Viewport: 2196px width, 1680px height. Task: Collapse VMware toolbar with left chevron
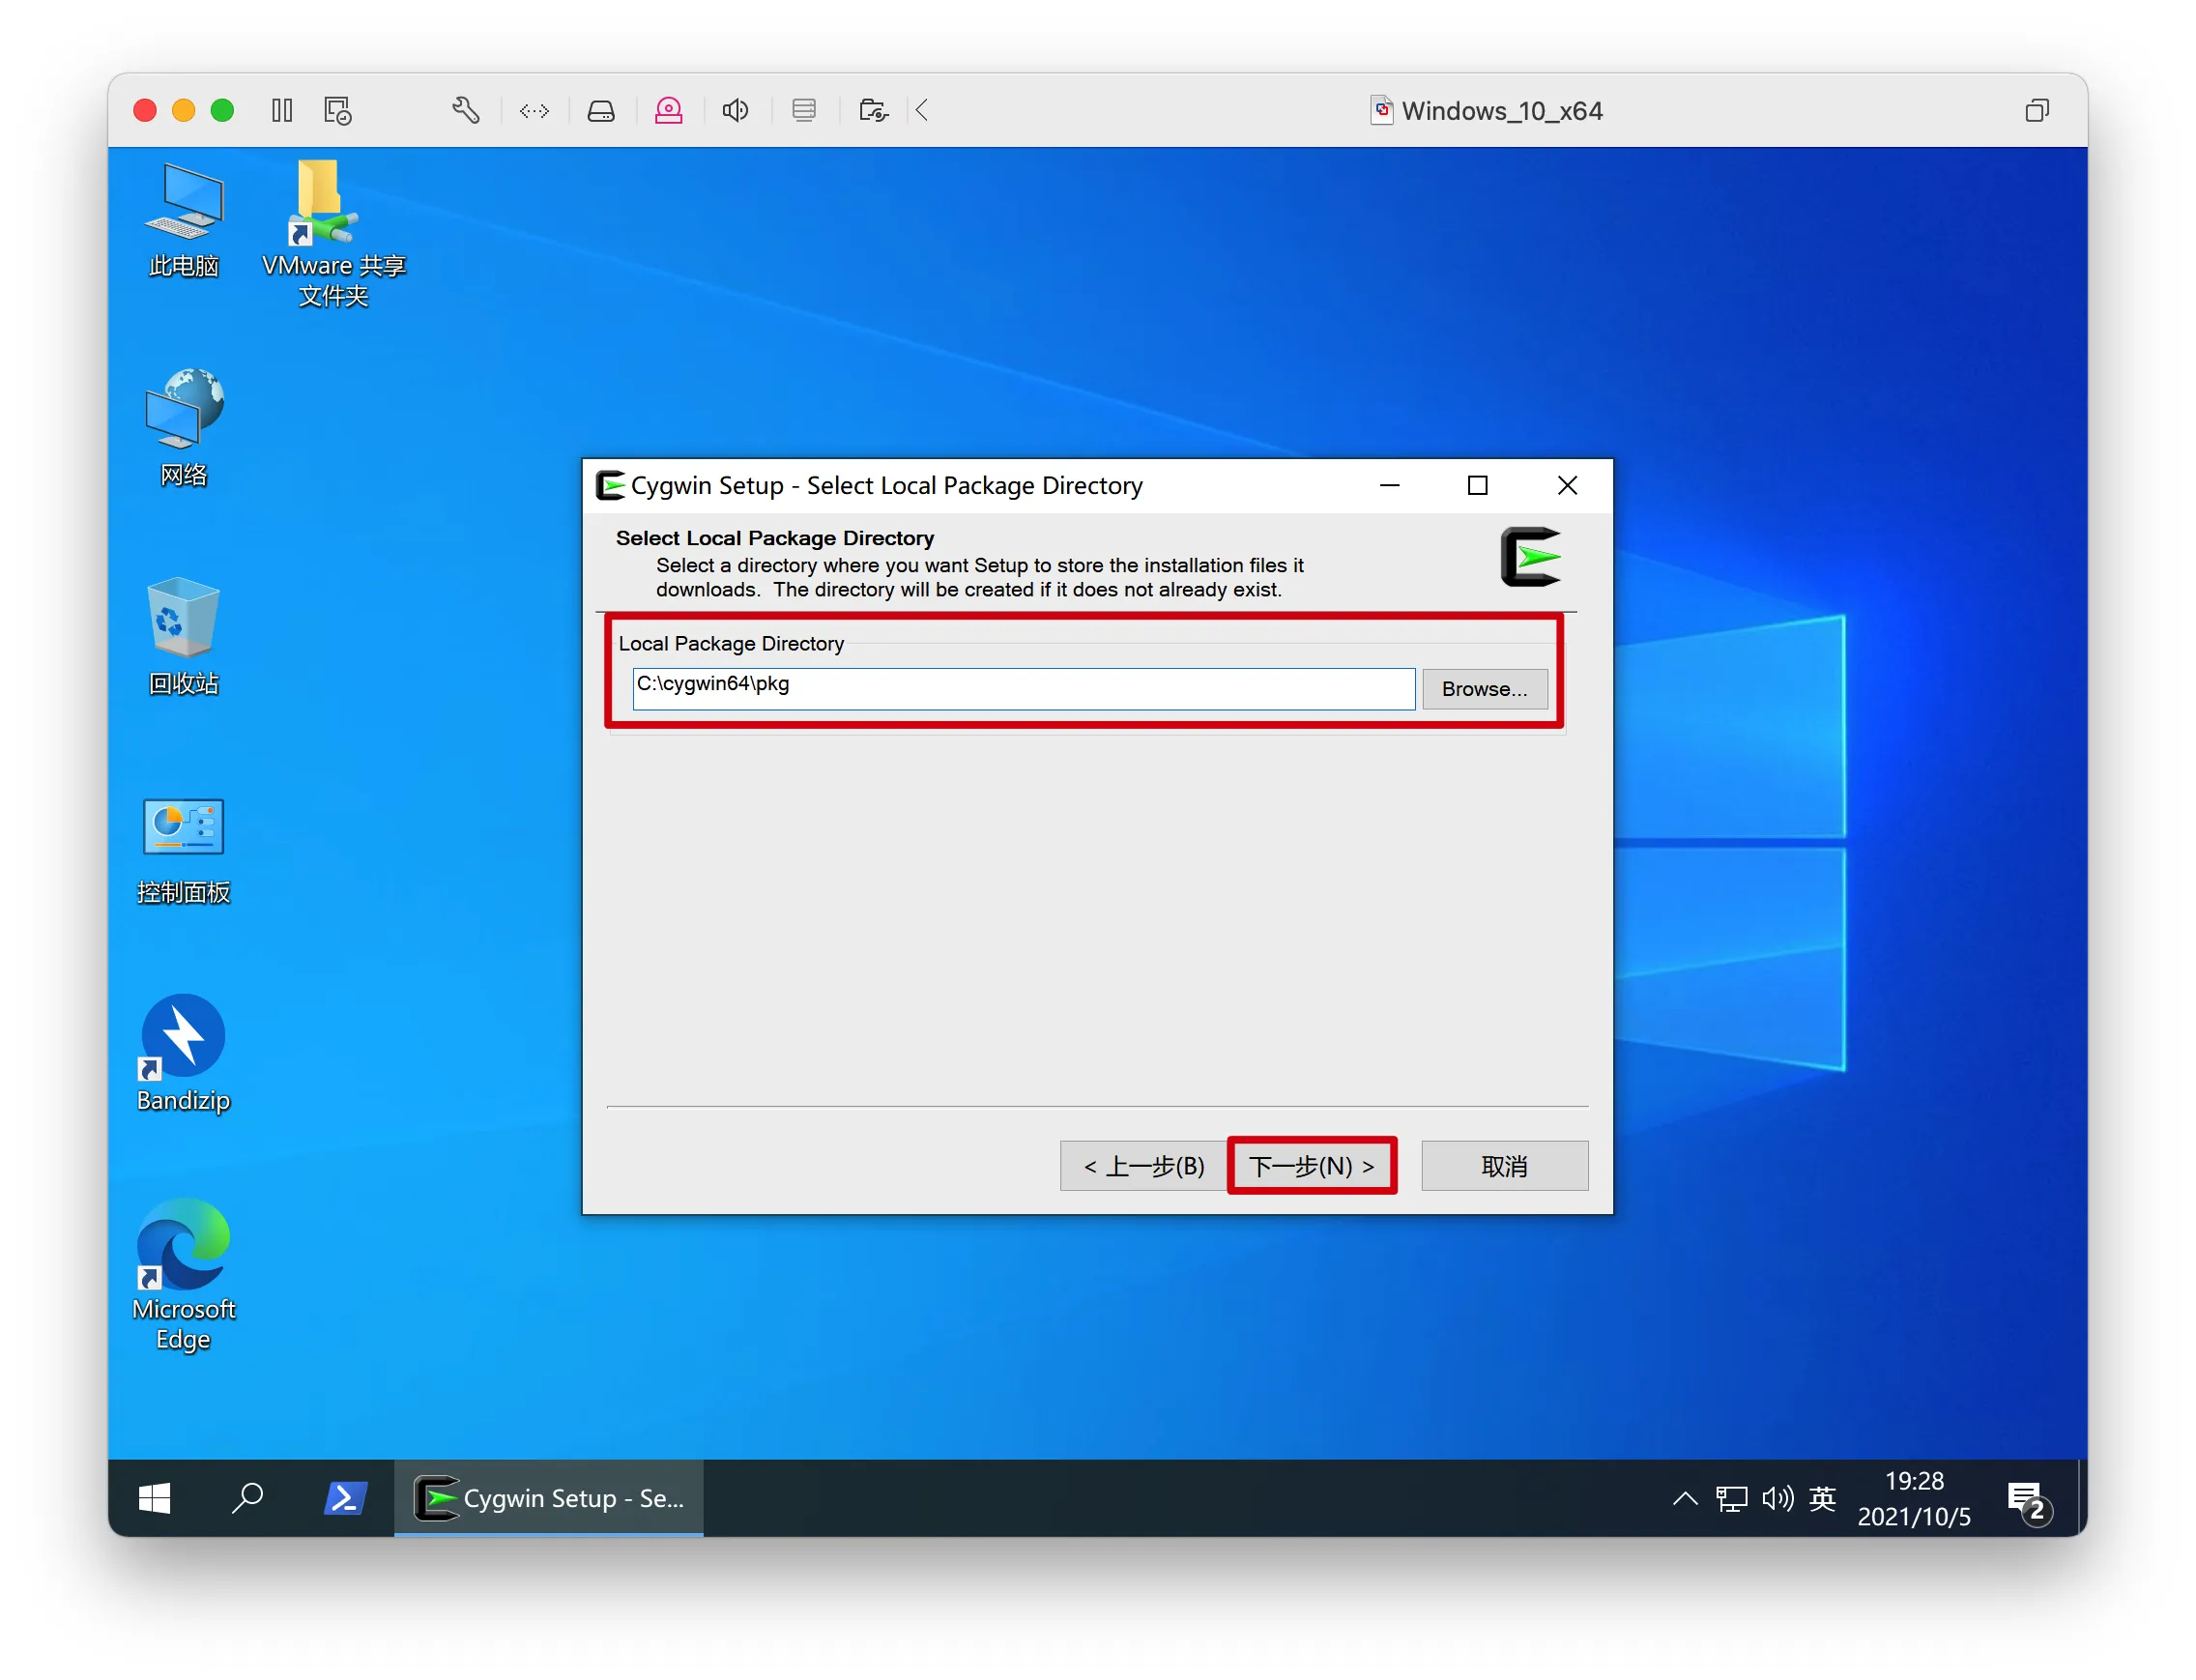click(922, 110)
